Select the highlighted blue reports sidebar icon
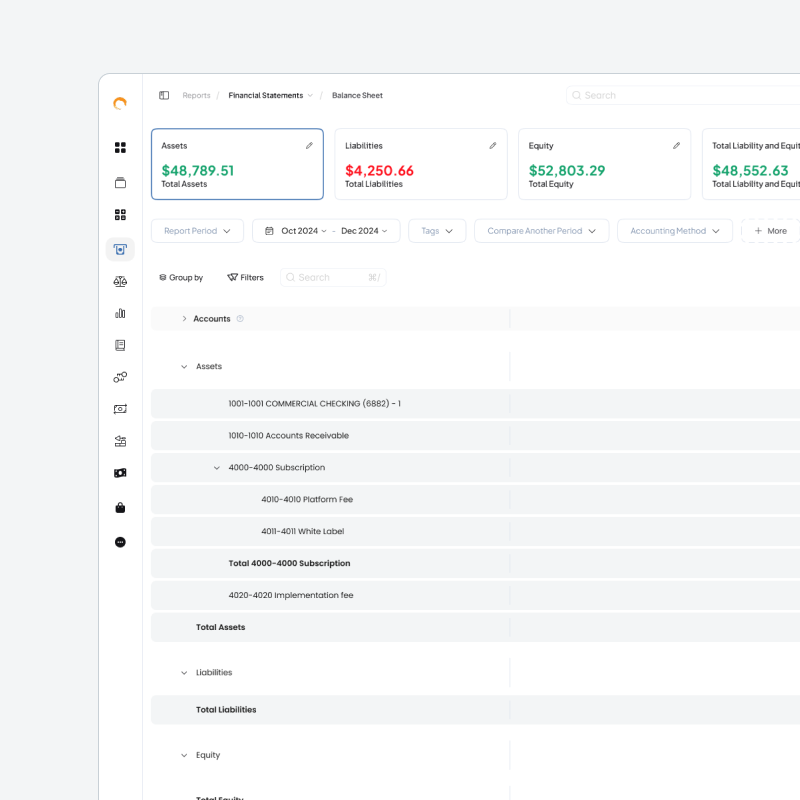 [120, 249]
